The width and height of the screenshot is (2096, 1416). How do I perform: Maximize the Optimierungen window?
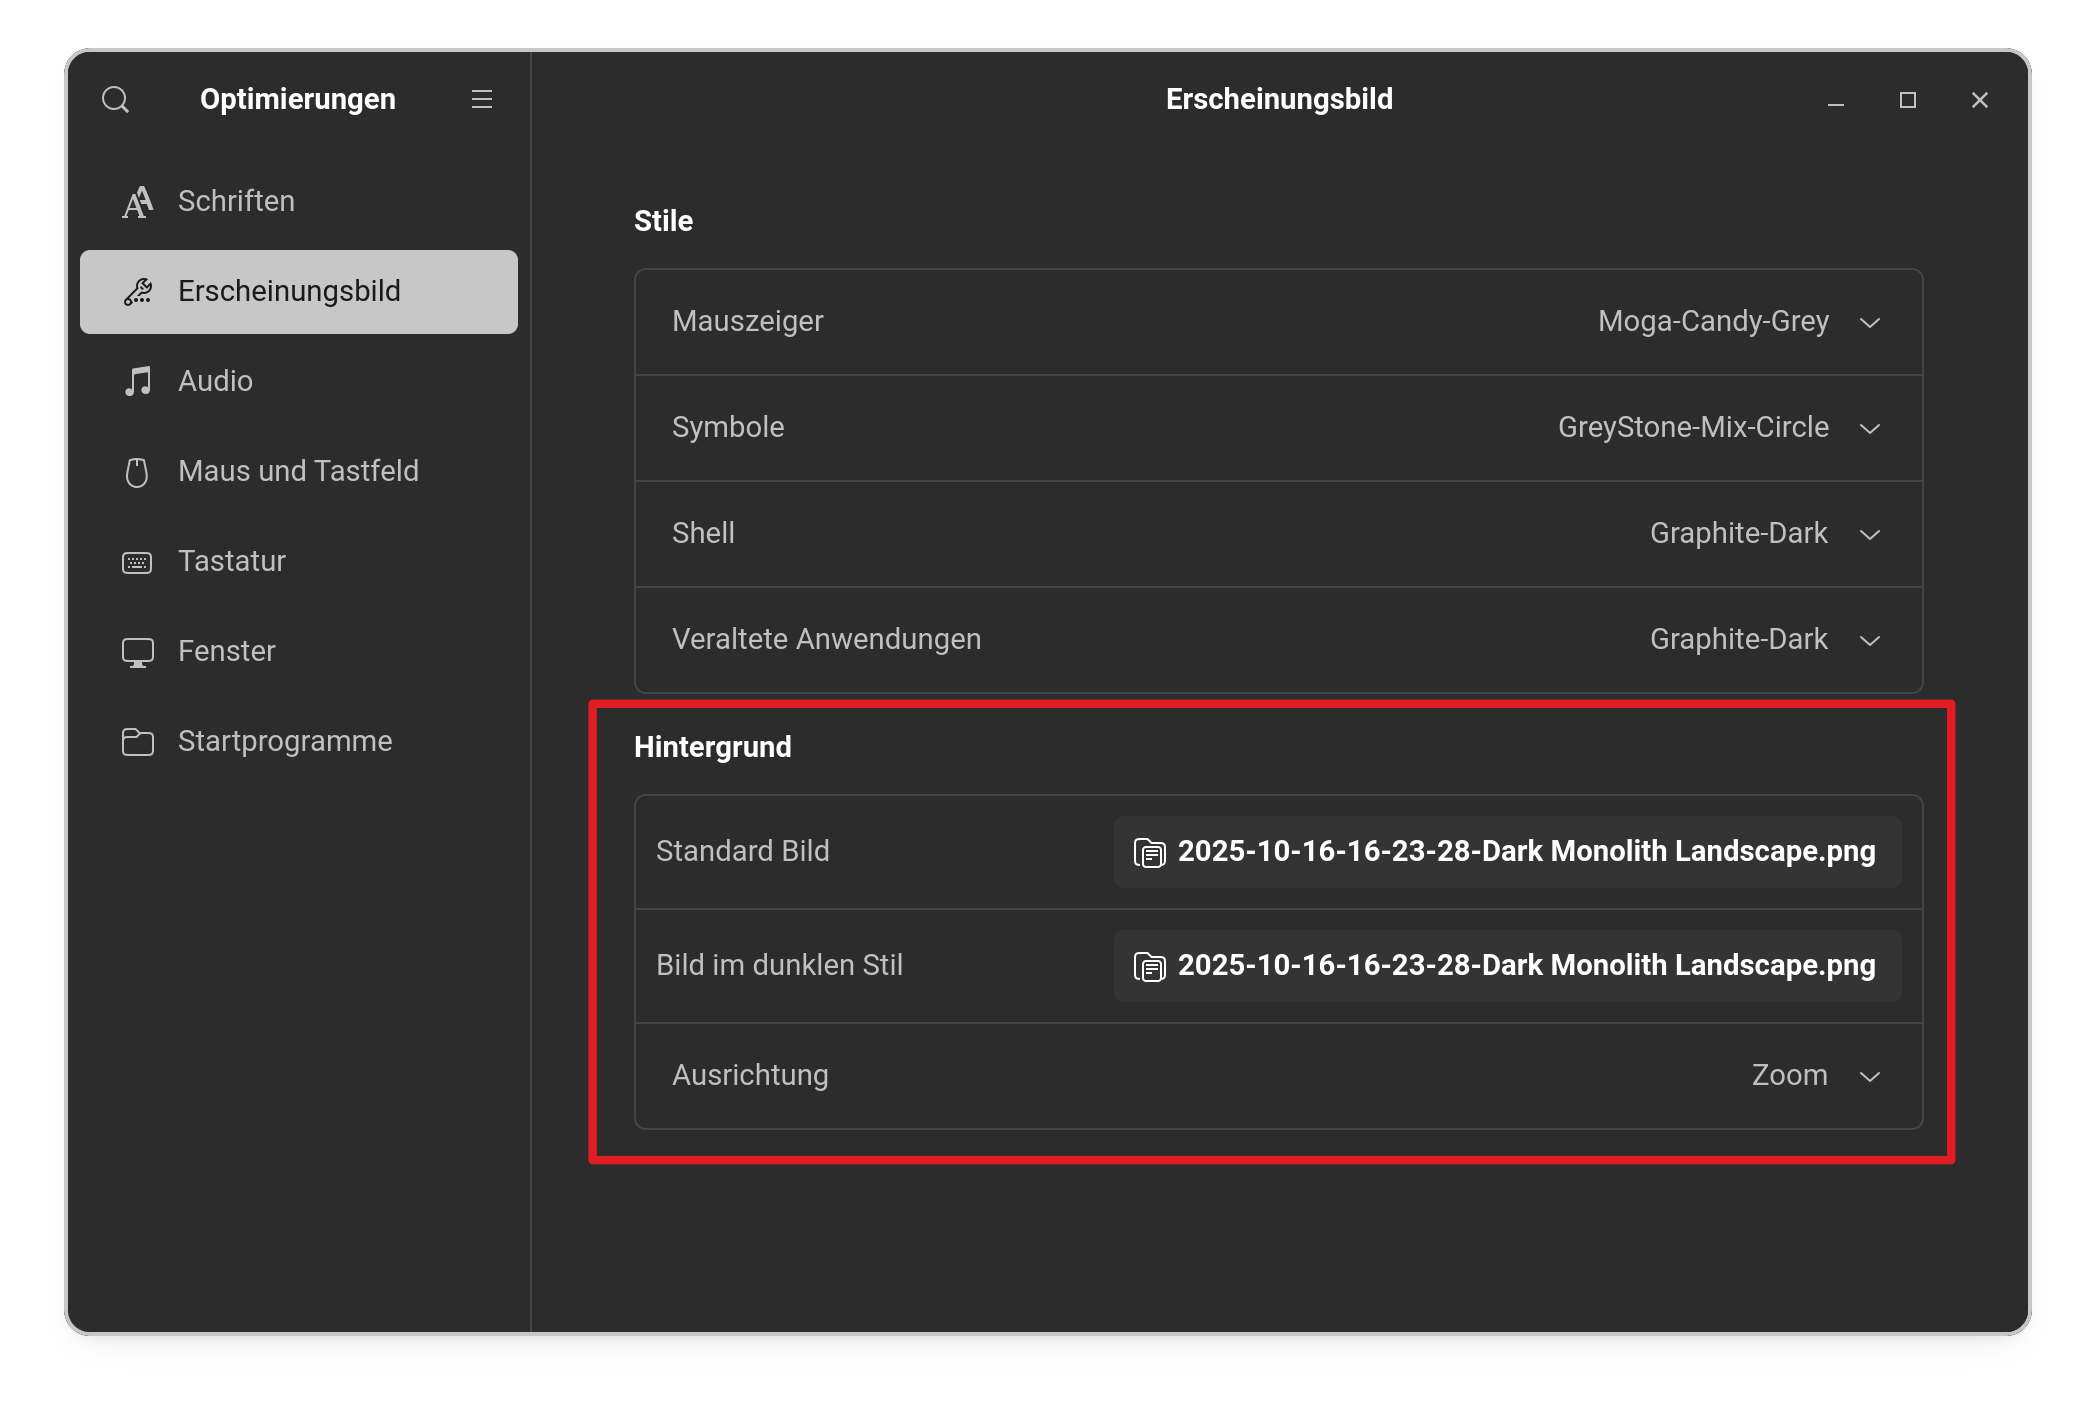1907,100
